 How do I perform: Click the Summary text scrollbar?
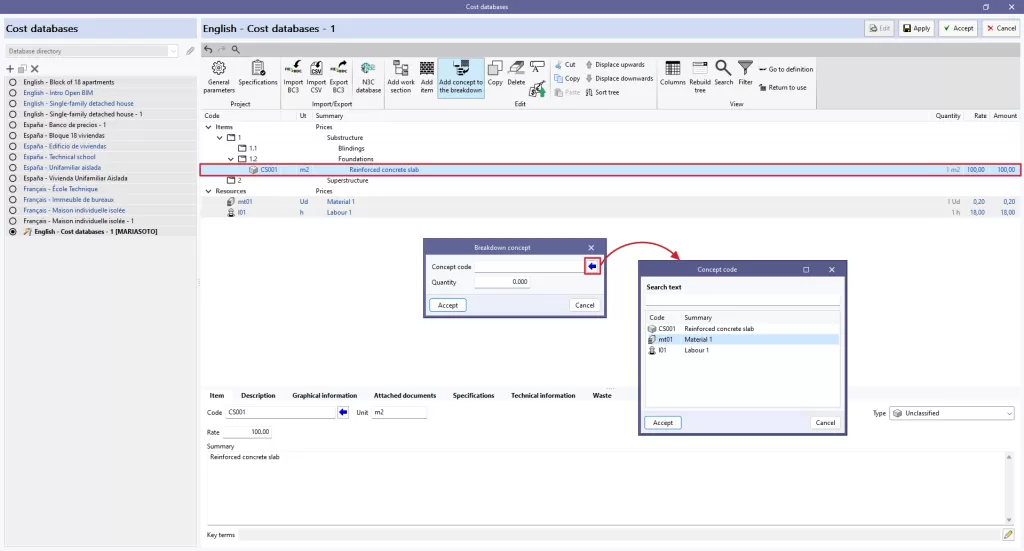tap(1008, 488)
